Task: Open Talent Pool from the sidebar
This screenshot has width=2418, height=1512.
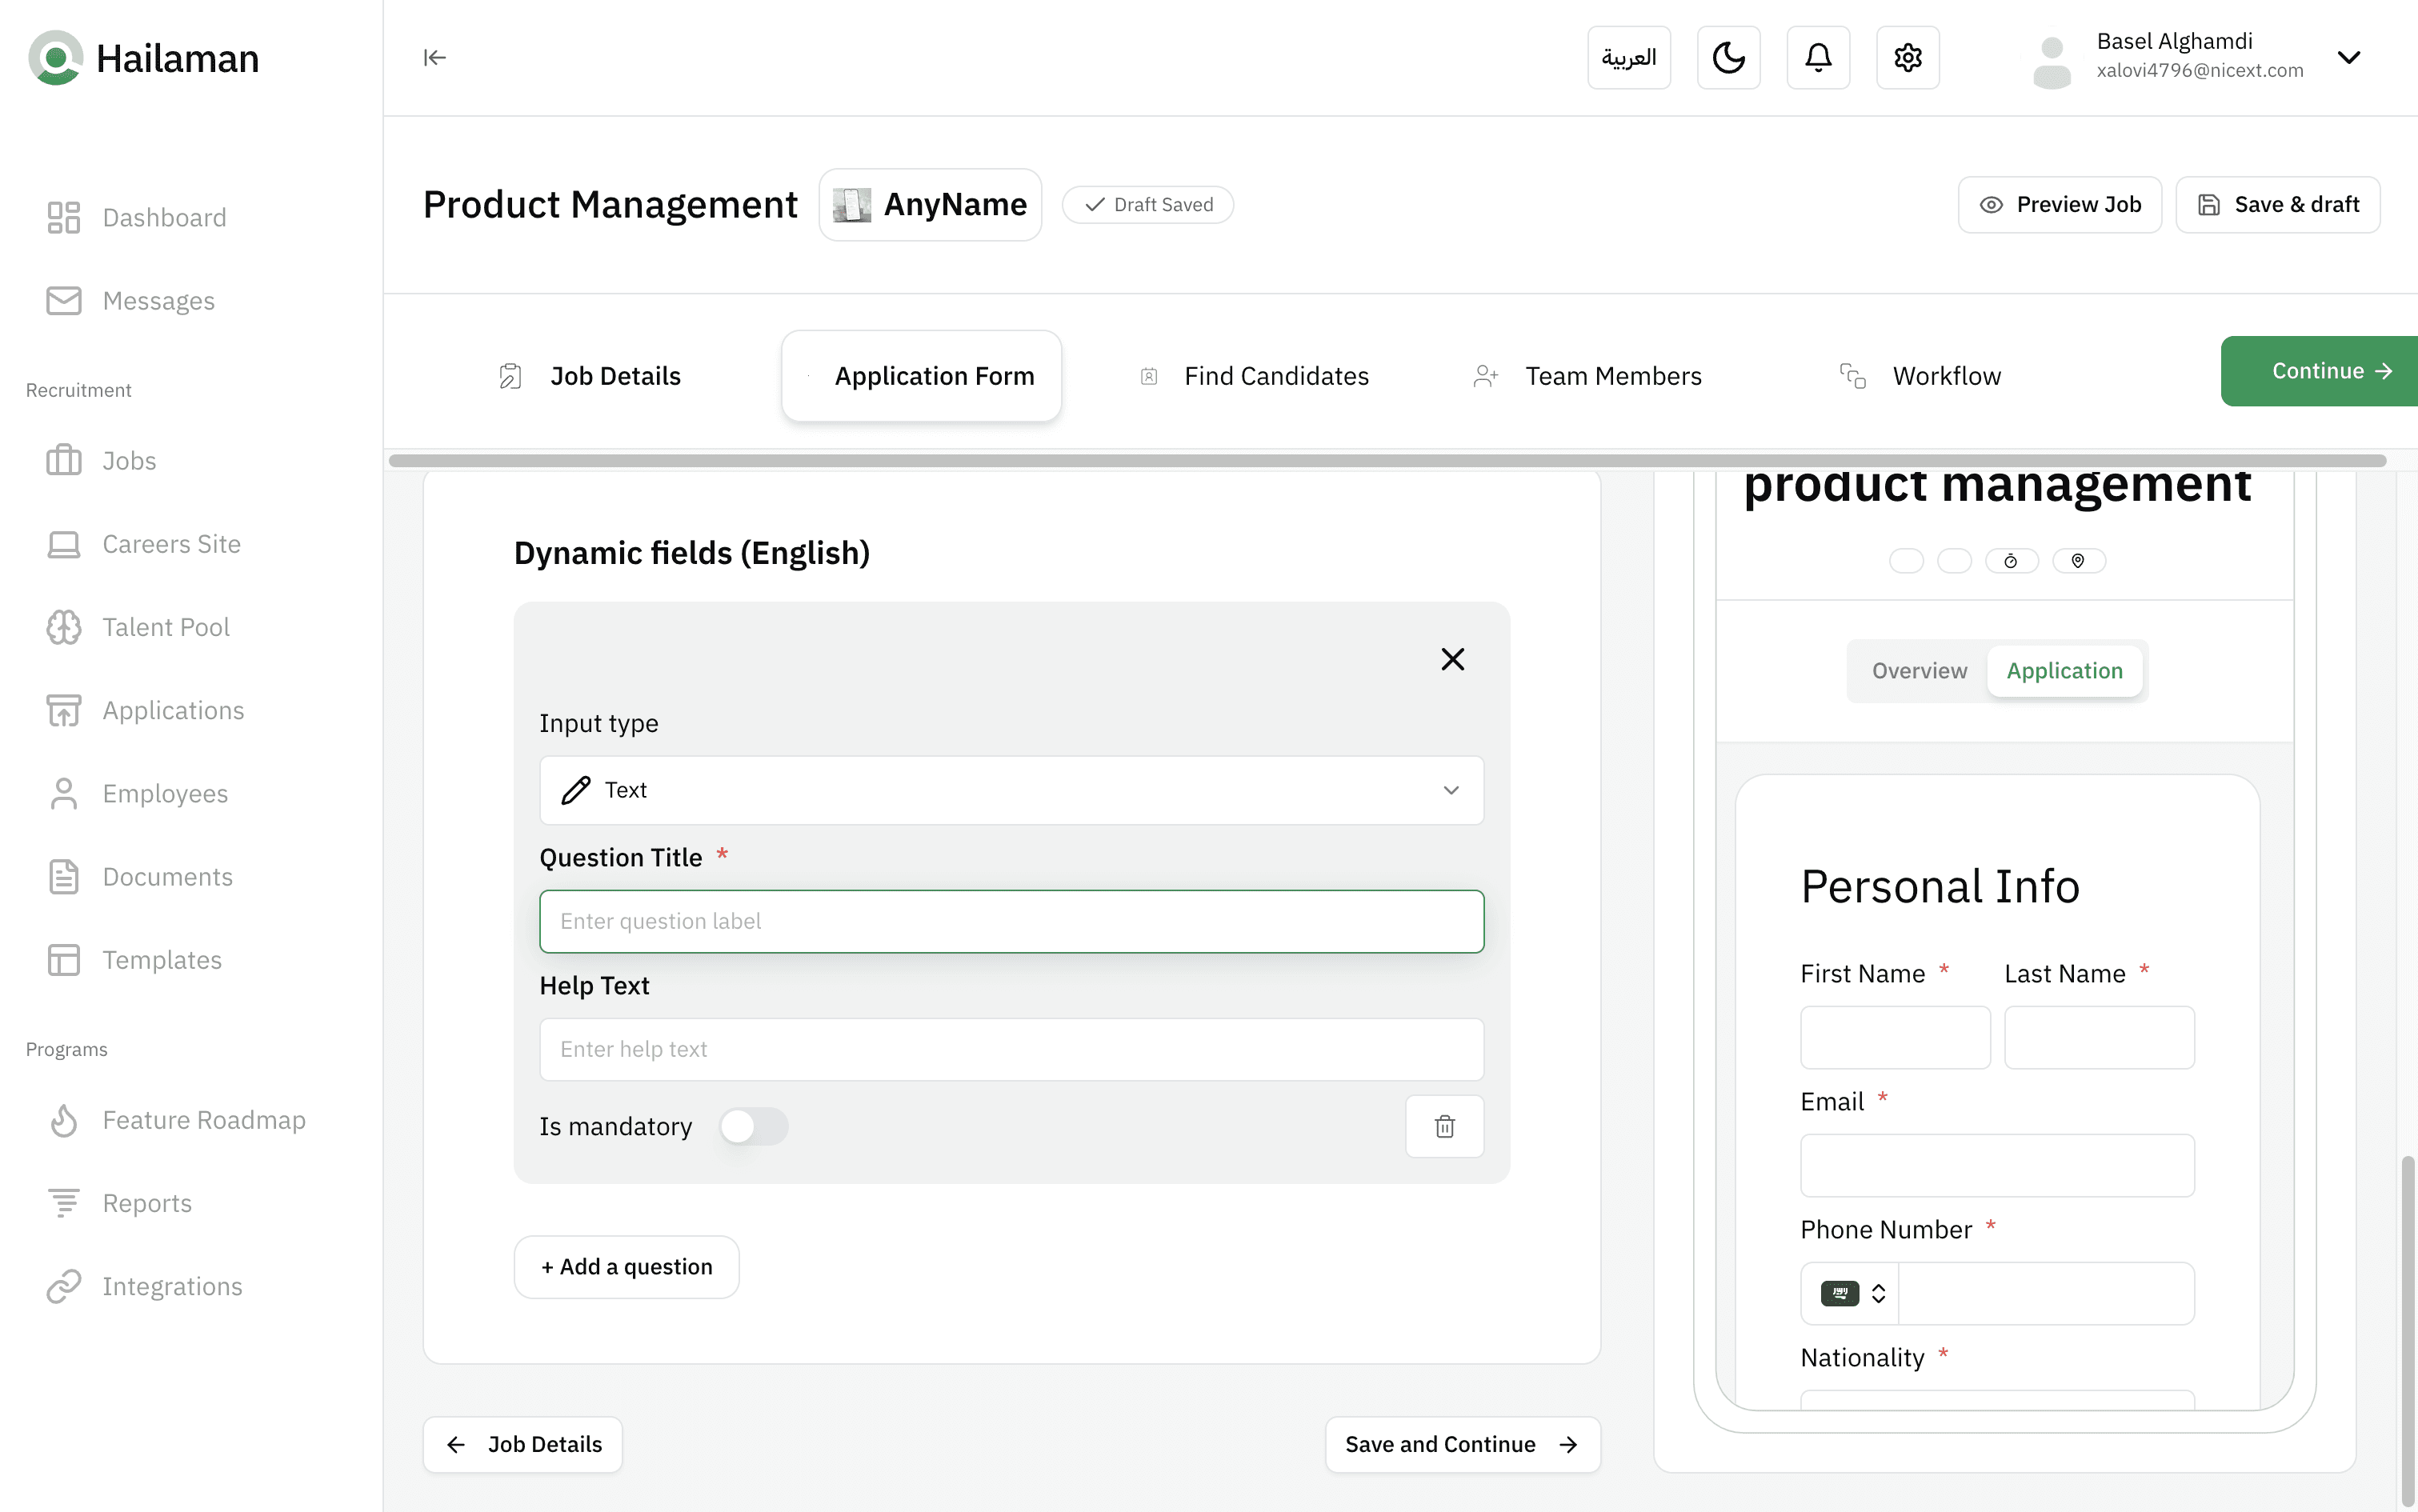Action: pos(165,627)
